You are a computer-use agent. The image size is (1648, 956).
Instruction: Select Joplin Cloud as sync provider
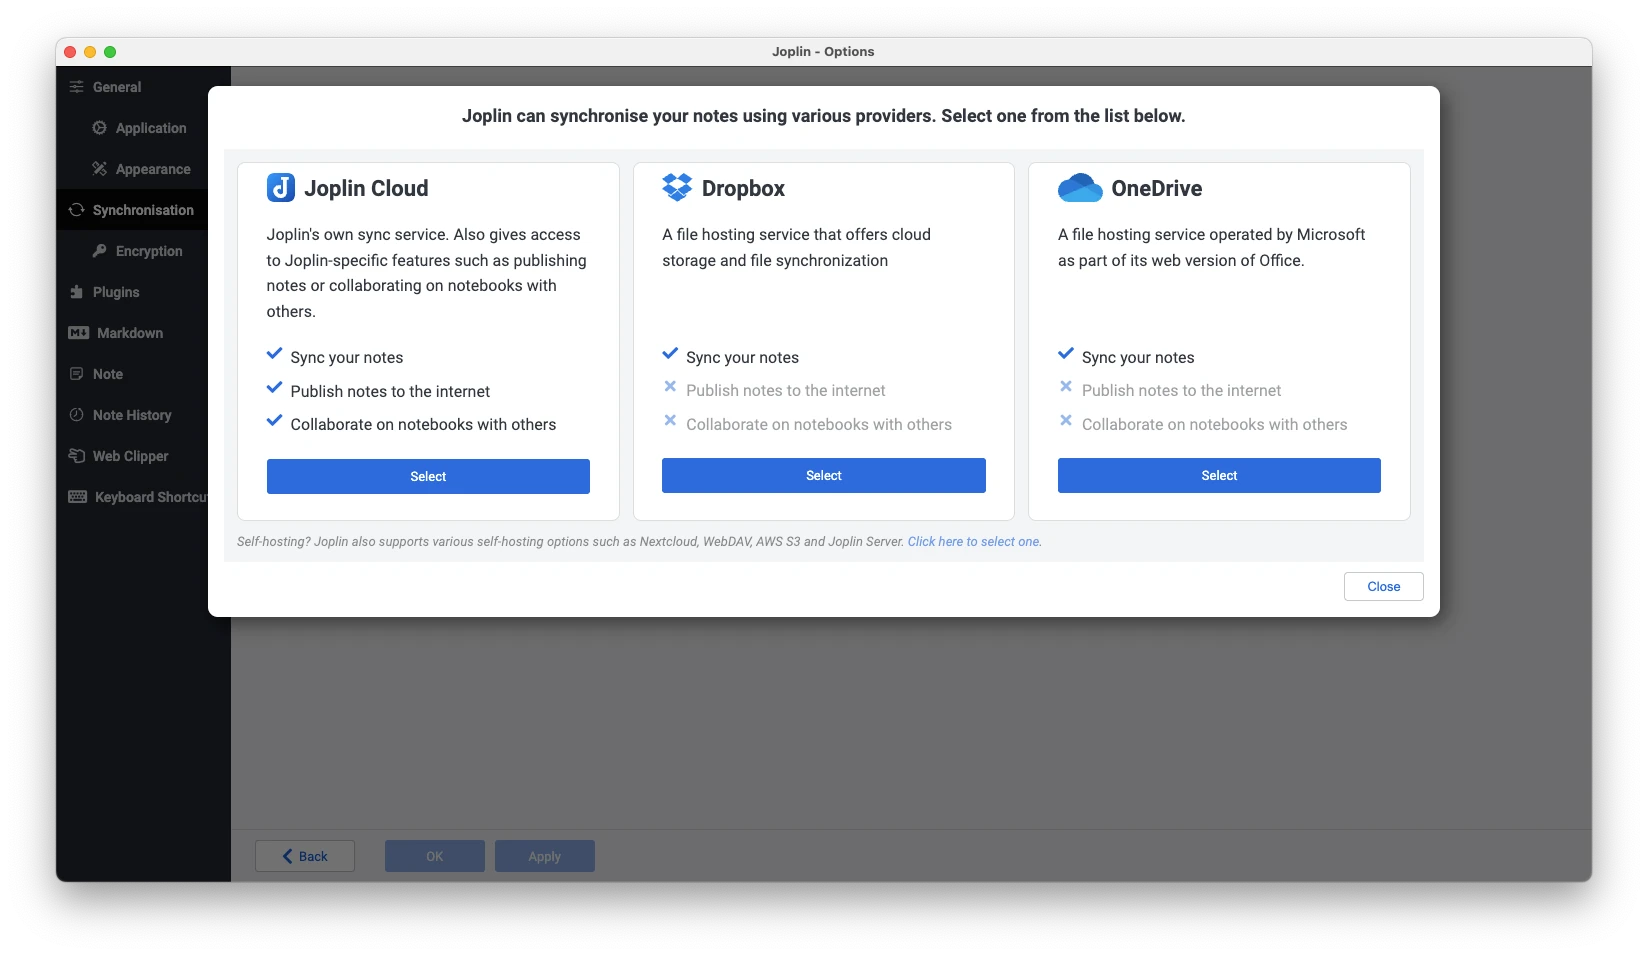coord(428,476)
